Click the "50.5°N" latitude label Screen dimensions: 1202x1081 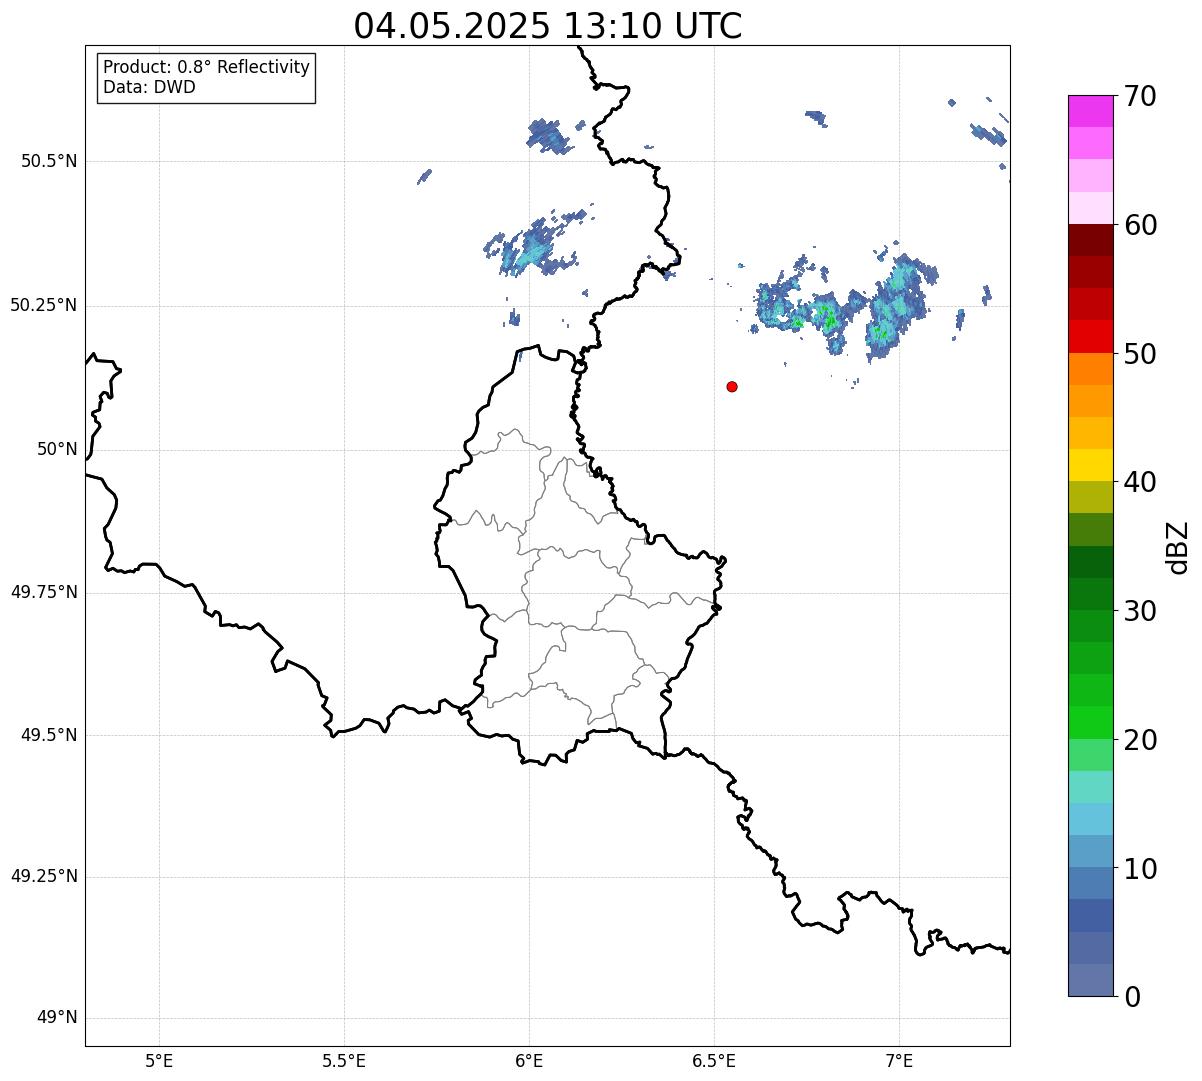click(x=49, y=161)
